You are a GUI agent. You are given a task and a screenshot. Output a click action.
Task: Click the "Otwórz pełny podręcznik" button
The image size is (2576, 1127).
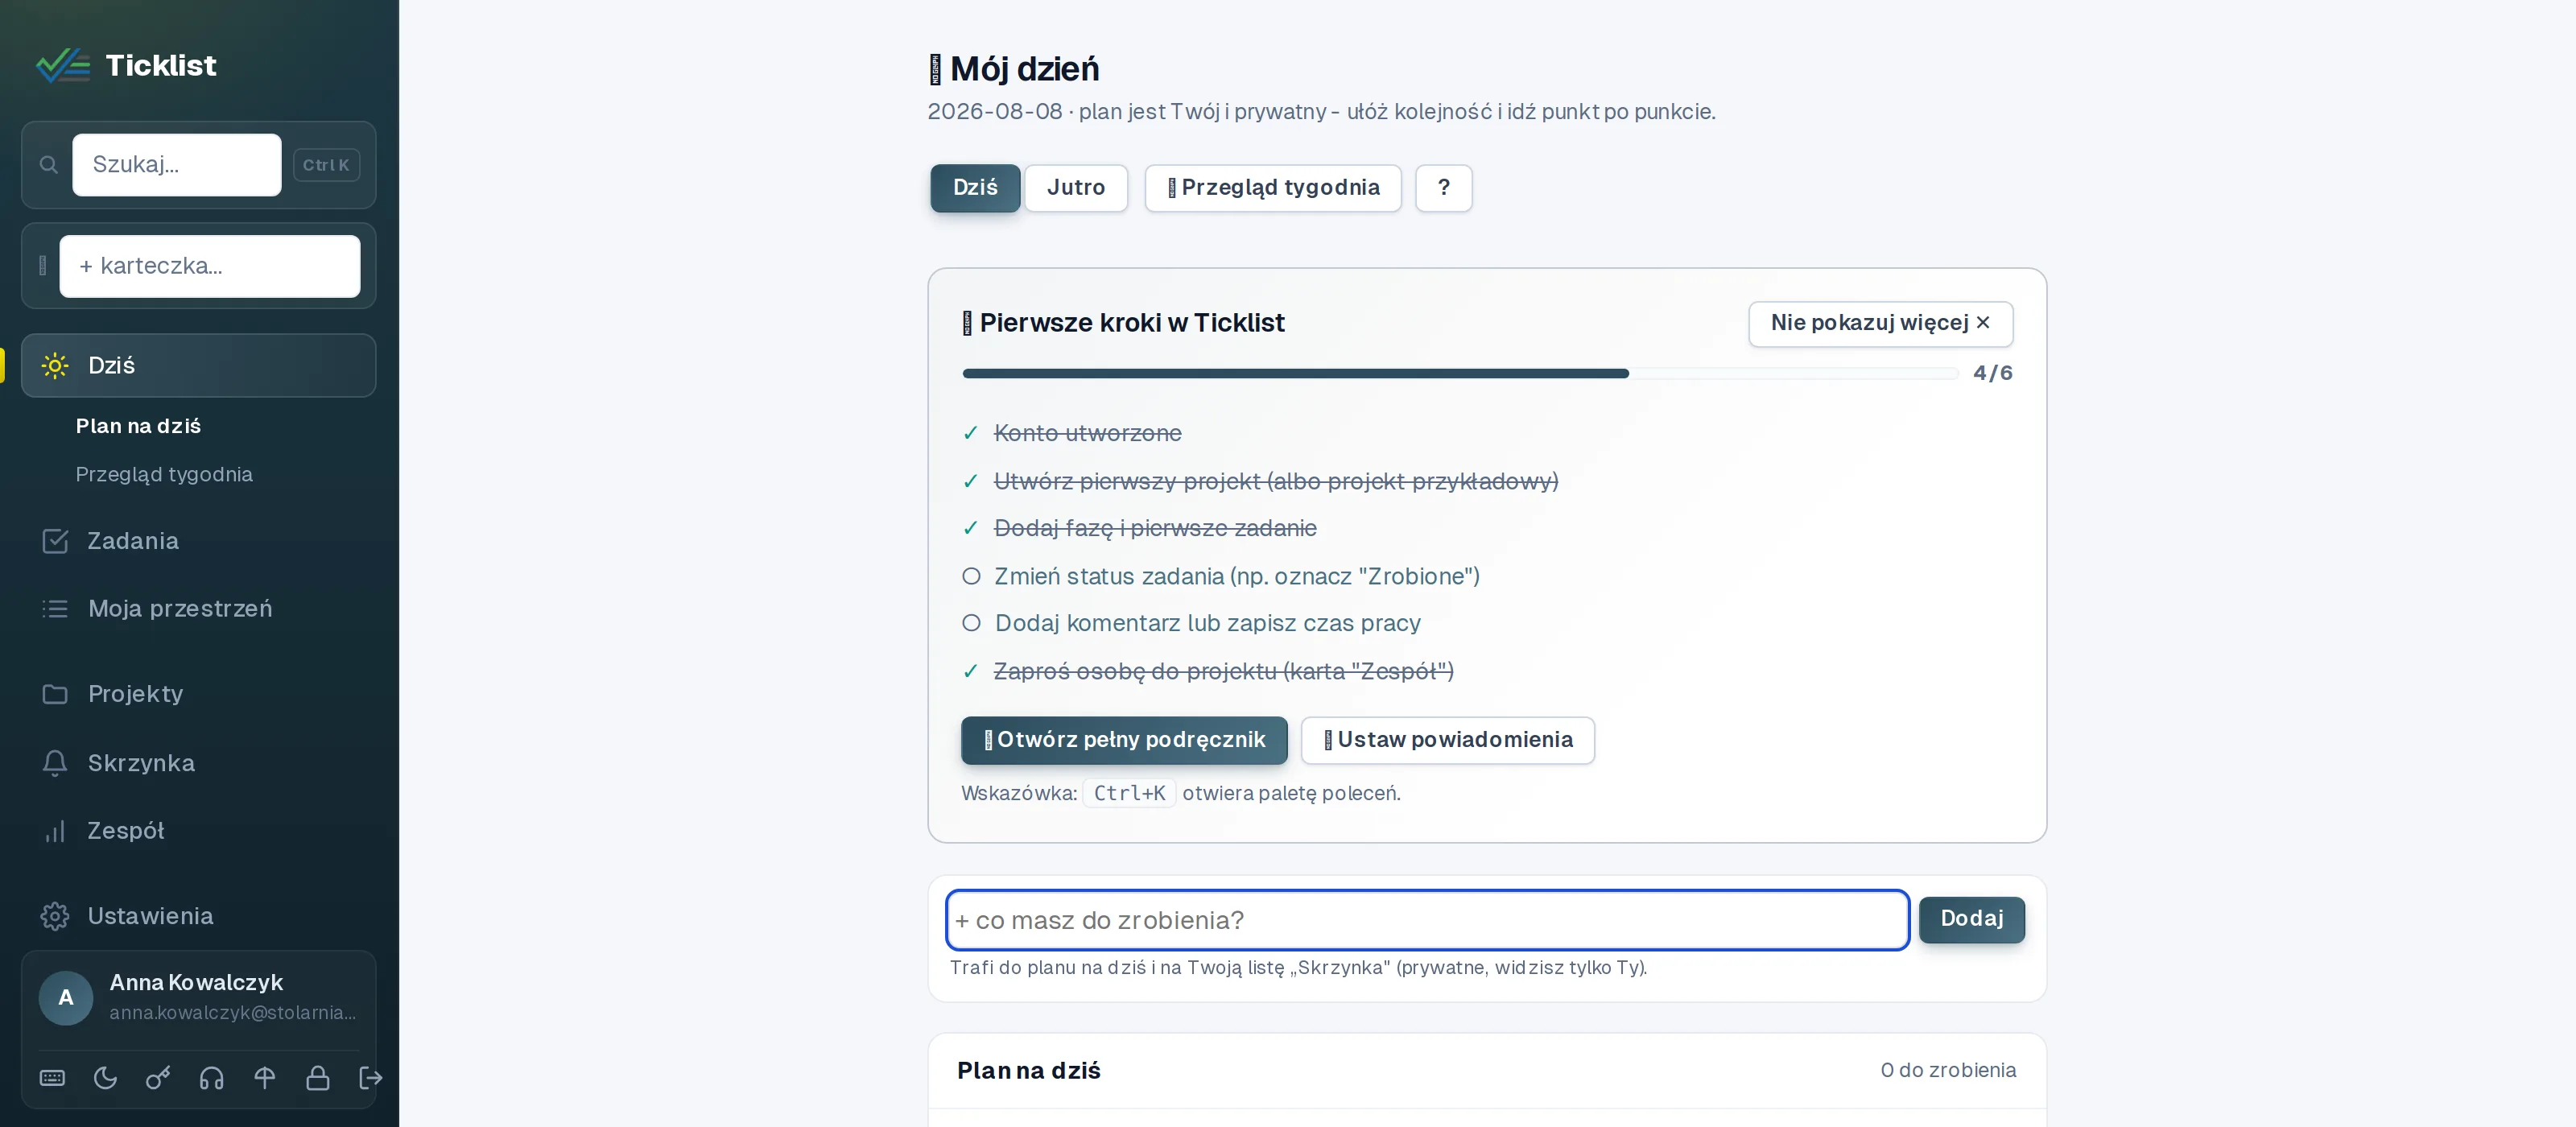coord(1124,740)
